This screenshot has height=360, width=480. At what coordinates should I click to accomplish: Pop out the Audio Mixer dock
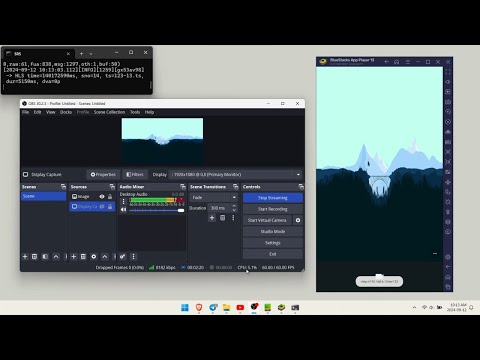[183, 187]
